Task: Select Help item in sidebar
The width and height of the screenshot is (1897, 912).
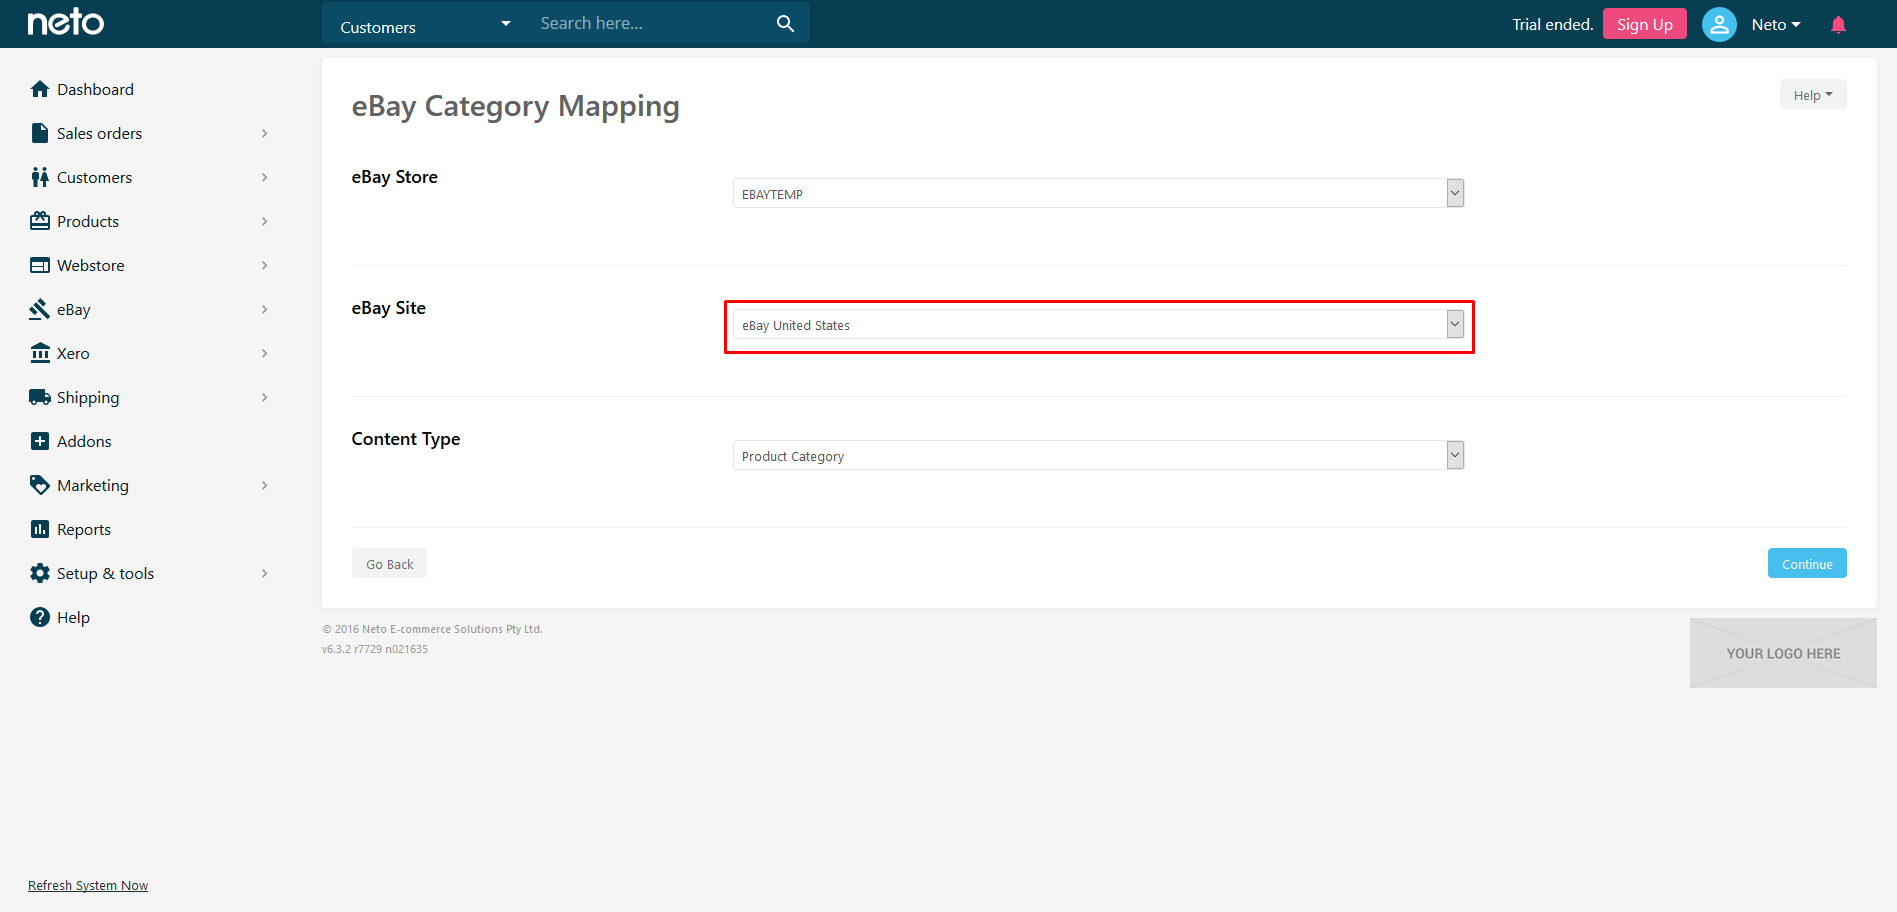Action: [x=73, y=617]
